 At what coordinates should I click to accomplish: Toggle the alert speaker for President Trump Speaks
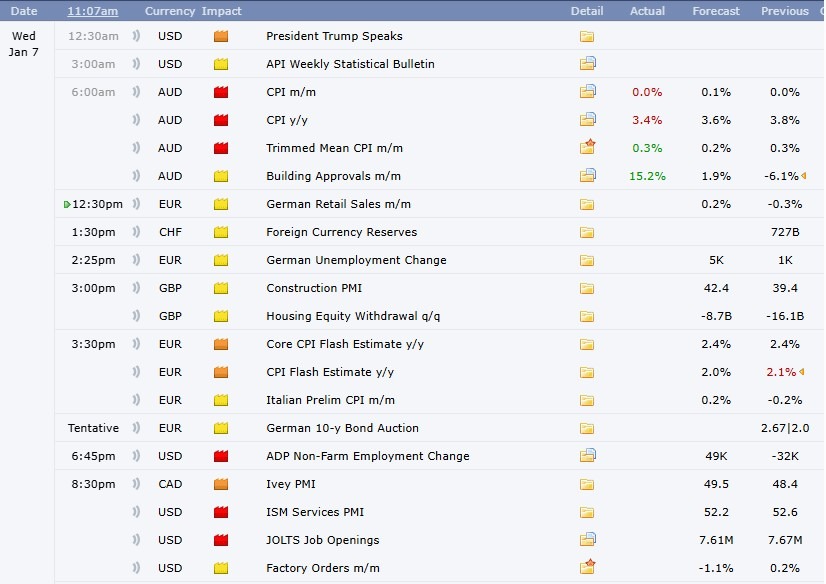coord(133,35)
